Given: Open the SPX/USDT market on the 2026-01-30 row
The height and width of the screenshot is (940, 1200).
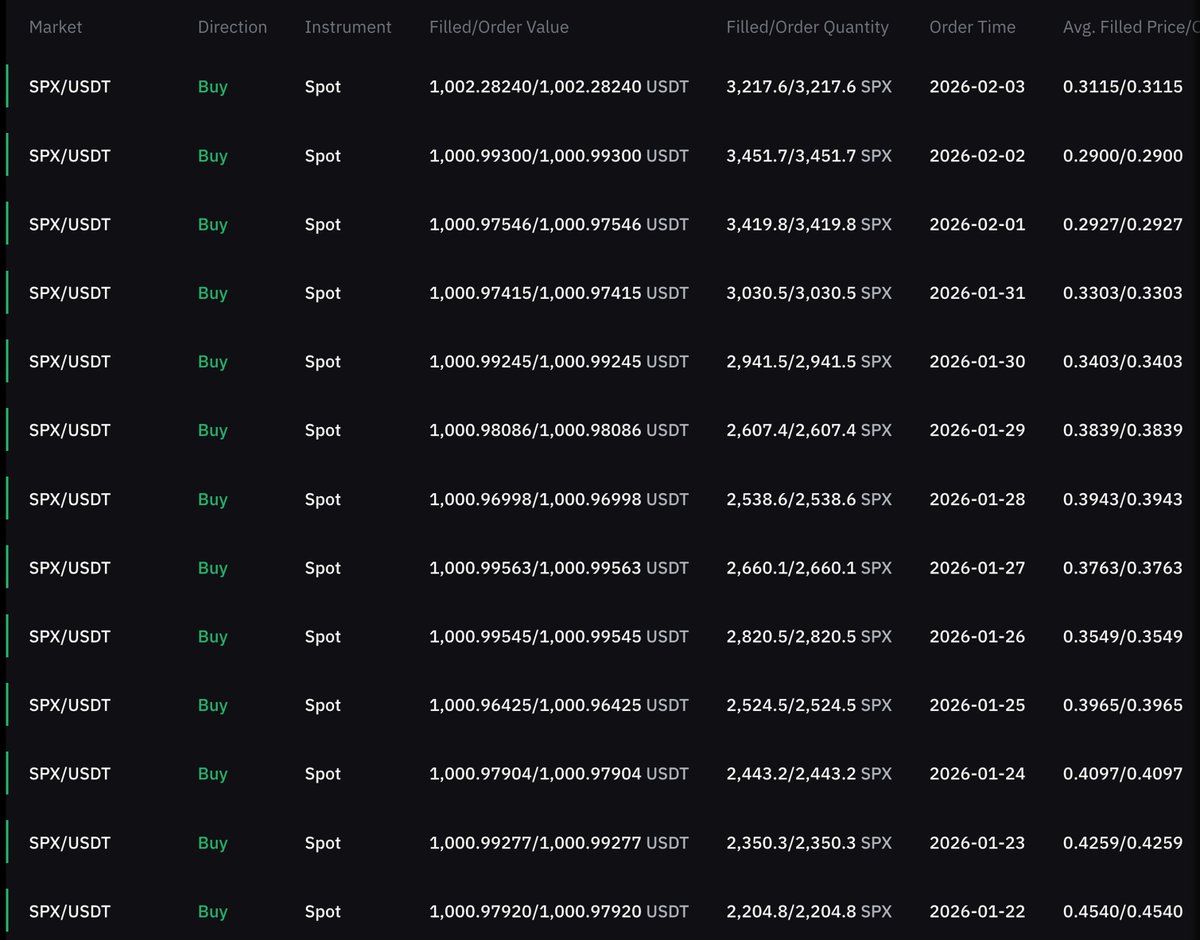Looking at the screenshot, I should click(69, 361).
